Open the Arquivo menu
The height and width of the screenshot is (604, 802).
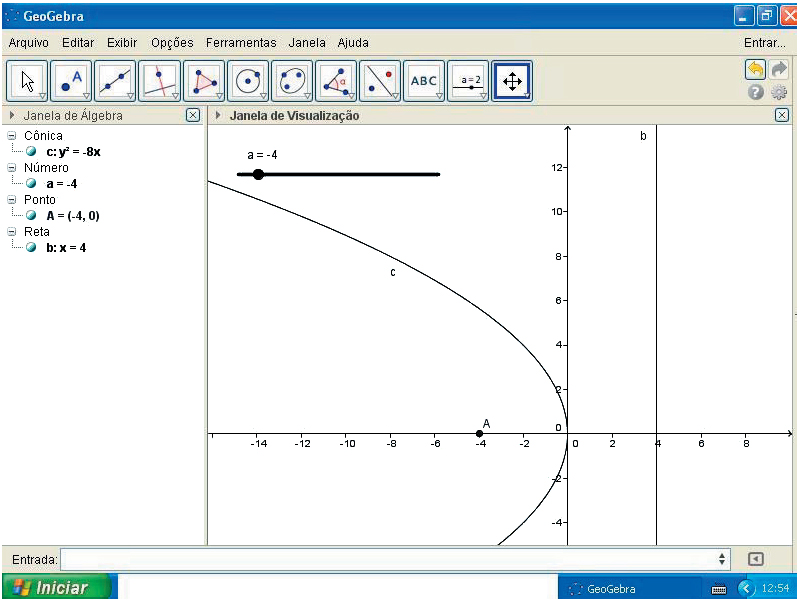[x=29, y=43]
